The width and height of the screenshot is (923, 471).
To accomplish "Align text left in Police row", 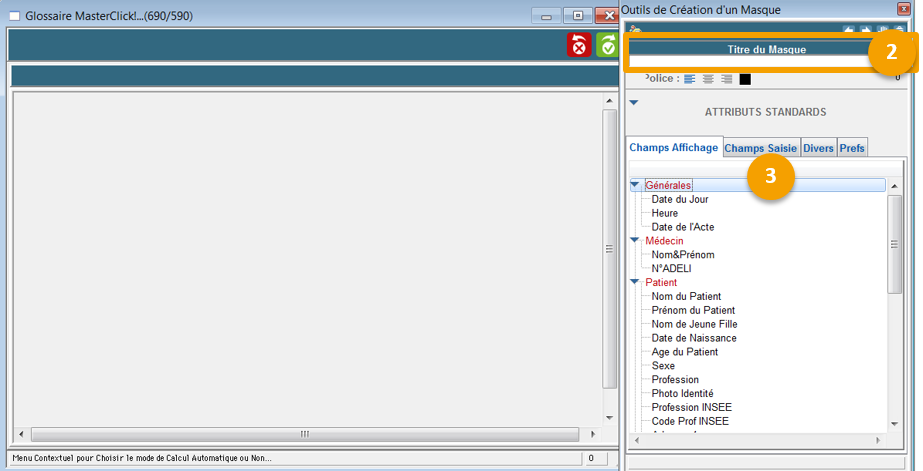I will pyautogui.click(x=690, y=79).
